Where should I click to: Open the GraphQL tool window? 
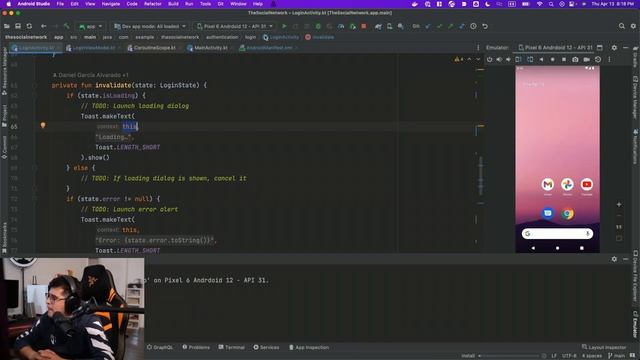(x=160, y=347)
